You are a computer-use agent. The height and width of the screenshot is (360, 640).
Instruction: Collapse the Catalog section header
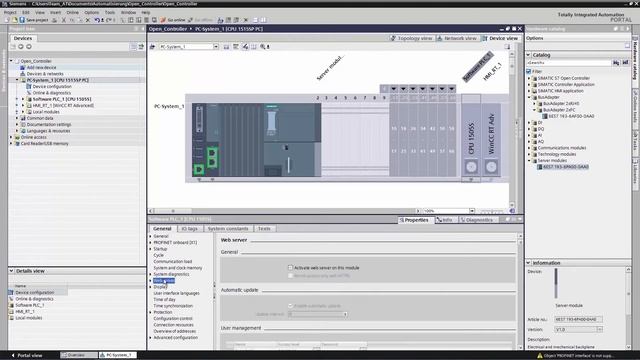(x=528, y=55)
